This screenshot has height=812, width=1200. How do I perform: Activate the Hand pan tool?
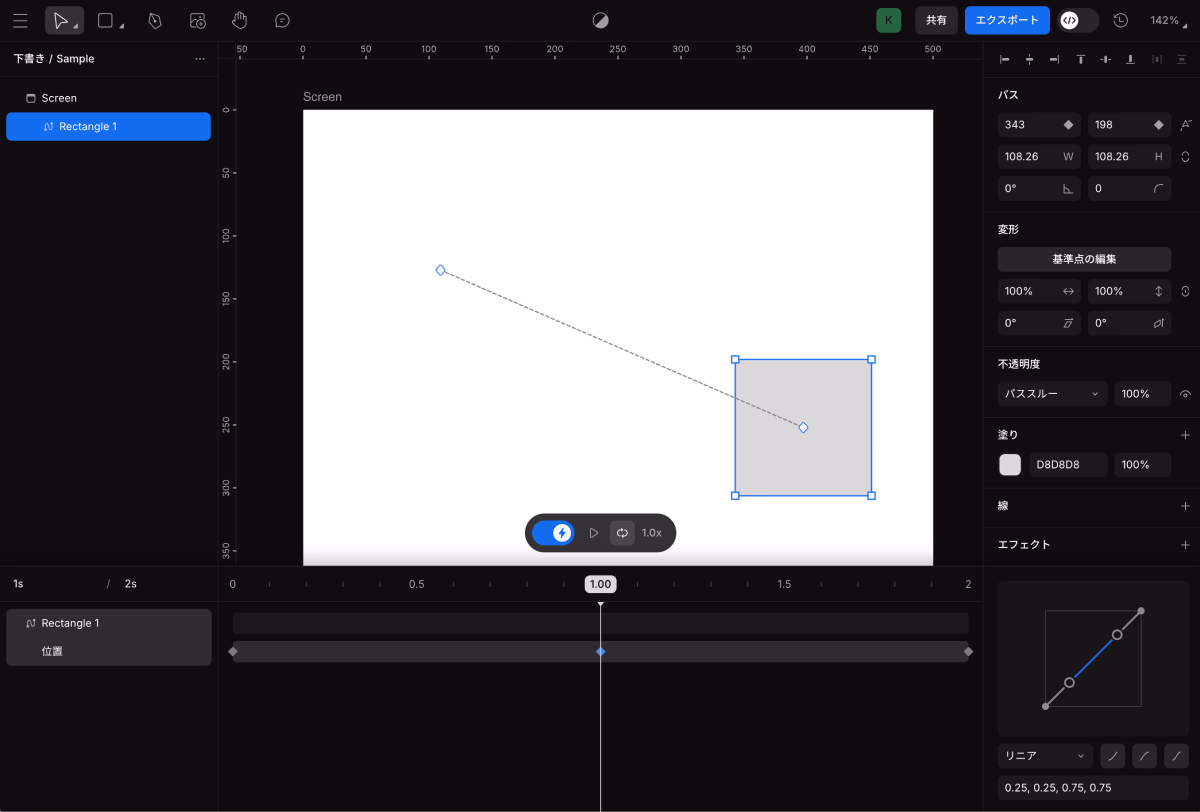tap(239, 20)
